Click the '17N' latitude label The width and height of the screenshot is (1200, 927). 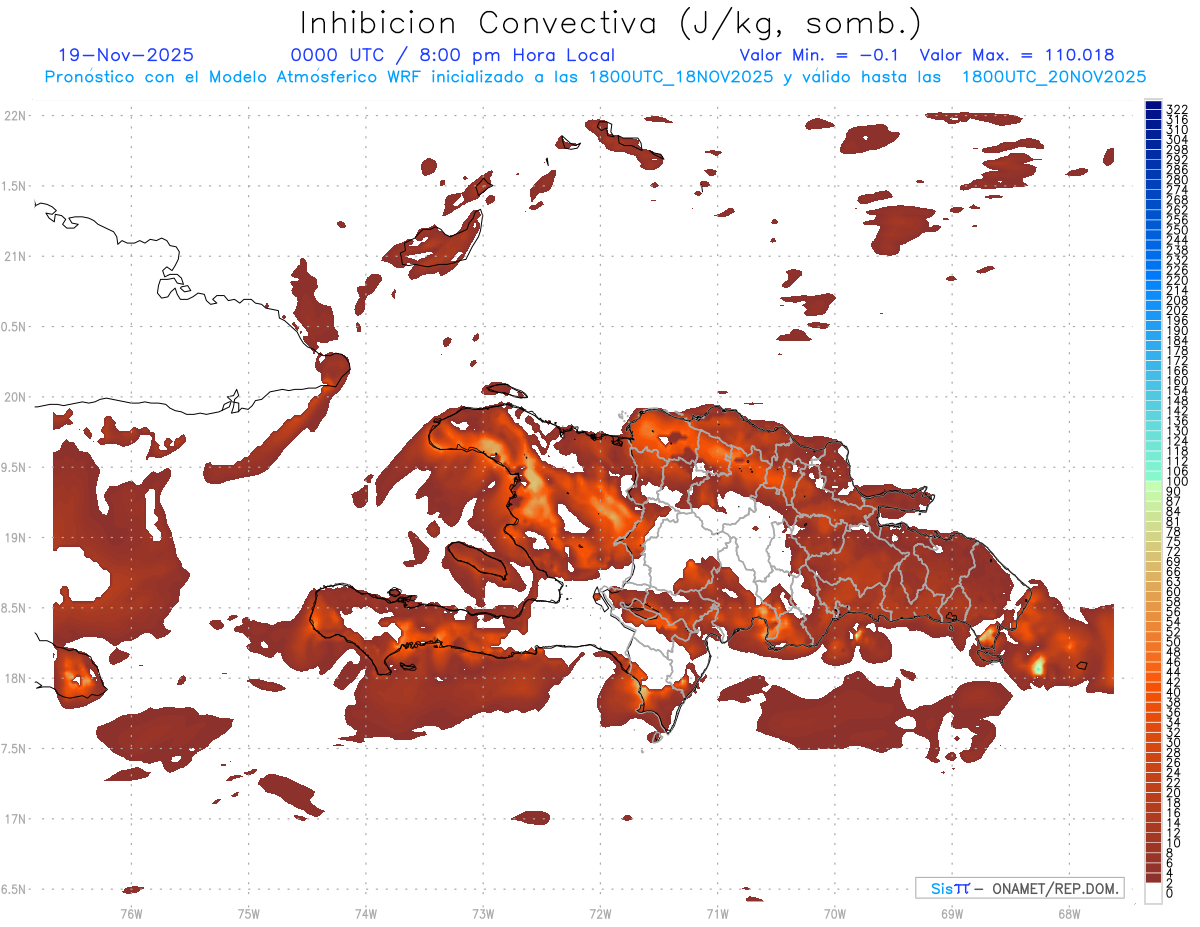click(x=16, y=819)
